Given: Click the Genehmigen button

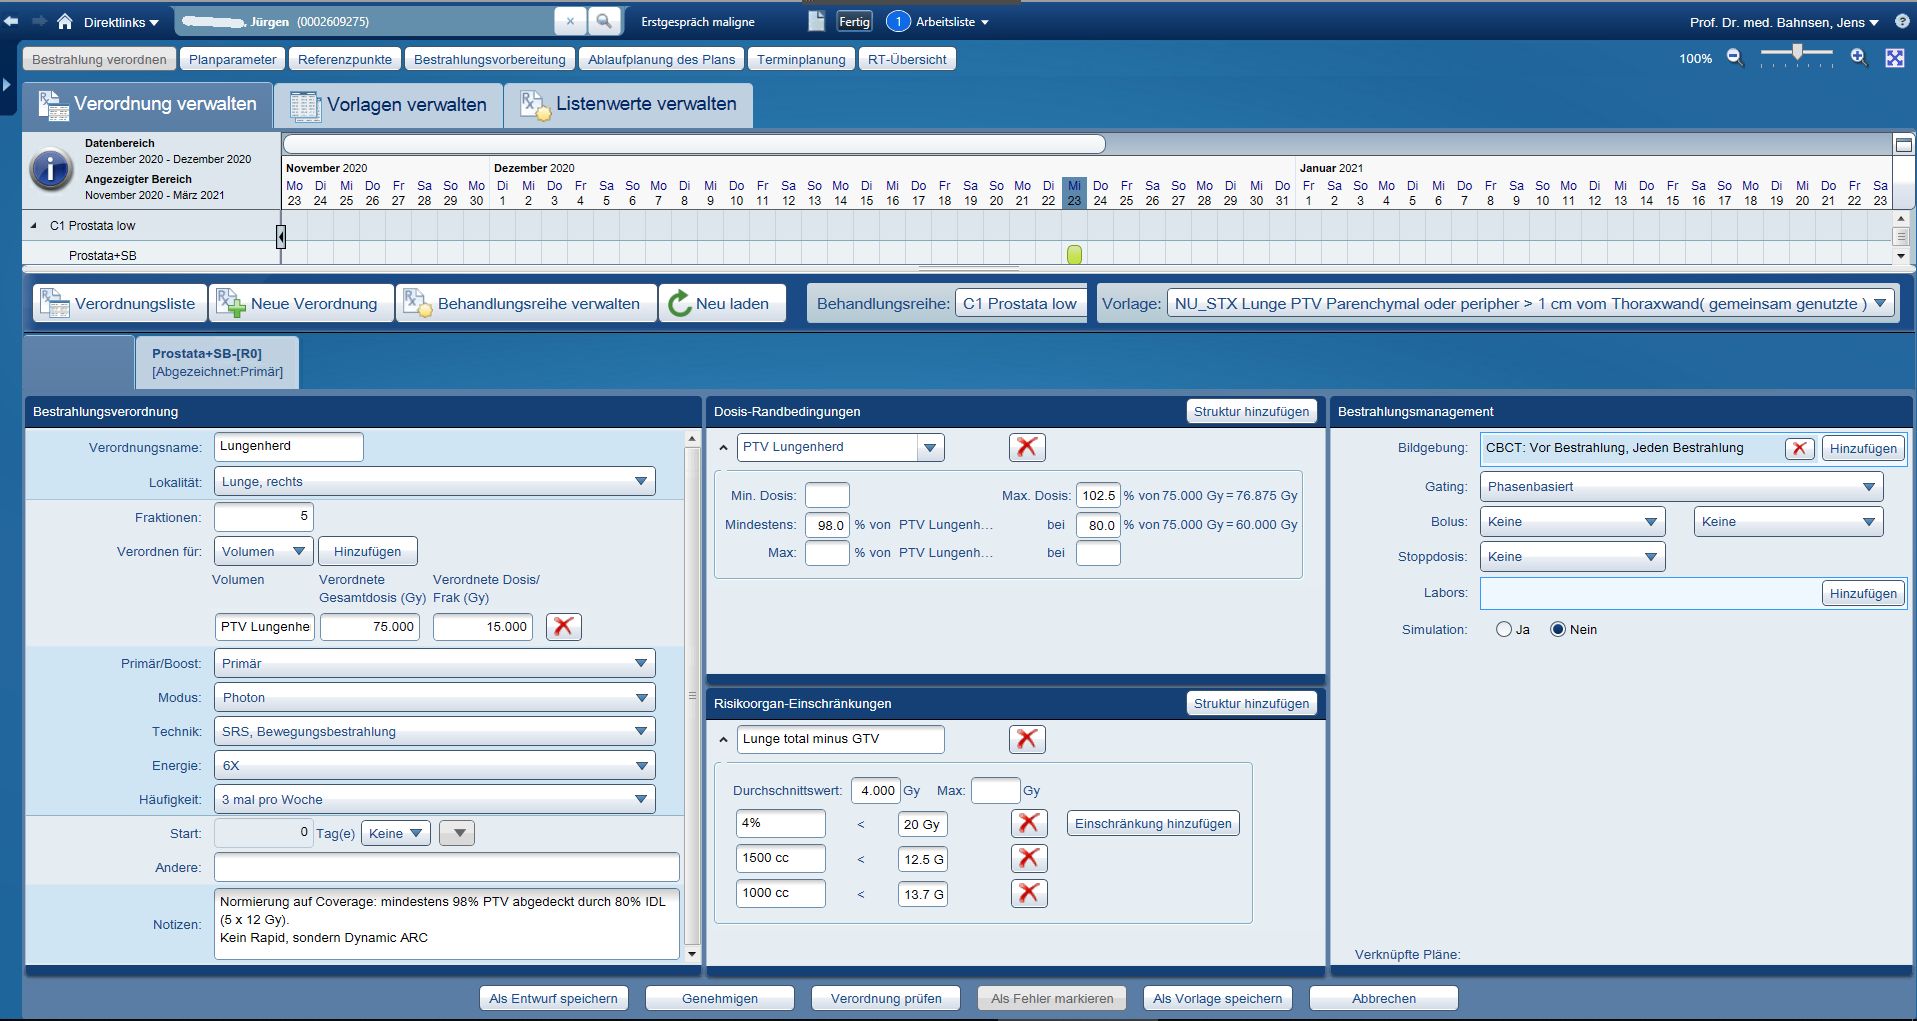Looking at the screenshot, I should 719,998.
